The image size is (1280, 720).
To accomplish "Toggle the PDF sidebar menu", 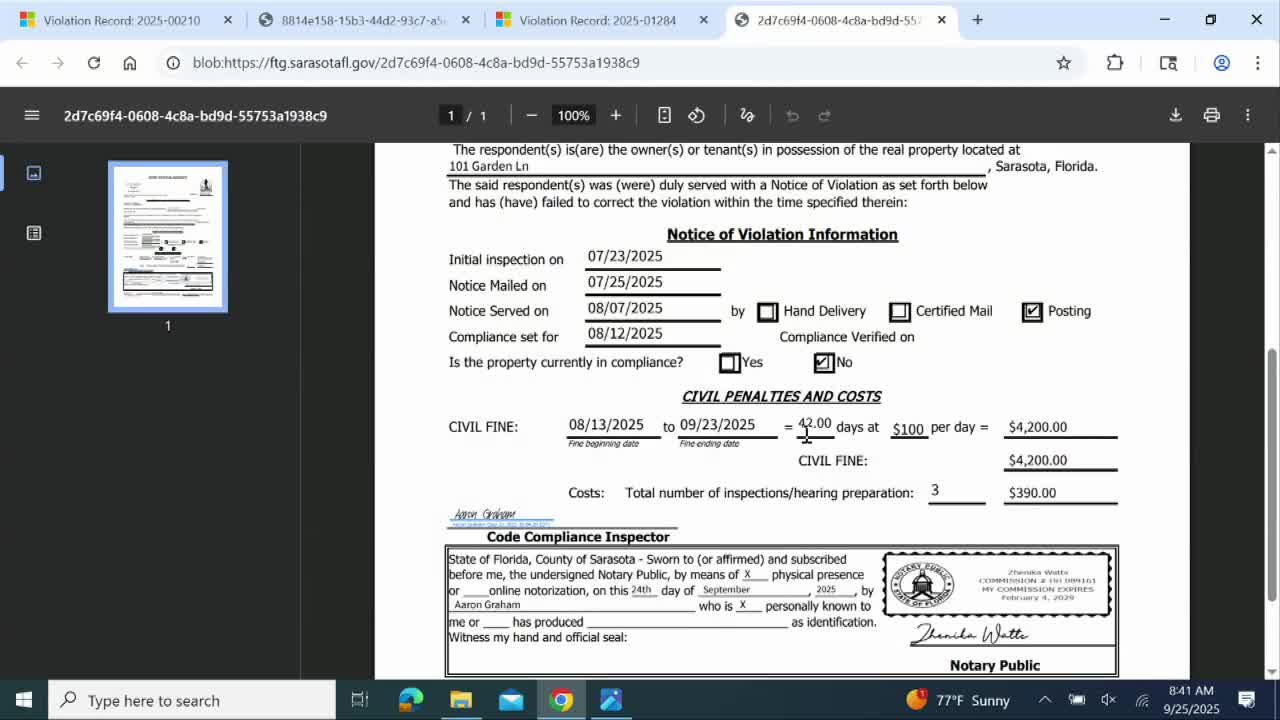I will (32, 115).
